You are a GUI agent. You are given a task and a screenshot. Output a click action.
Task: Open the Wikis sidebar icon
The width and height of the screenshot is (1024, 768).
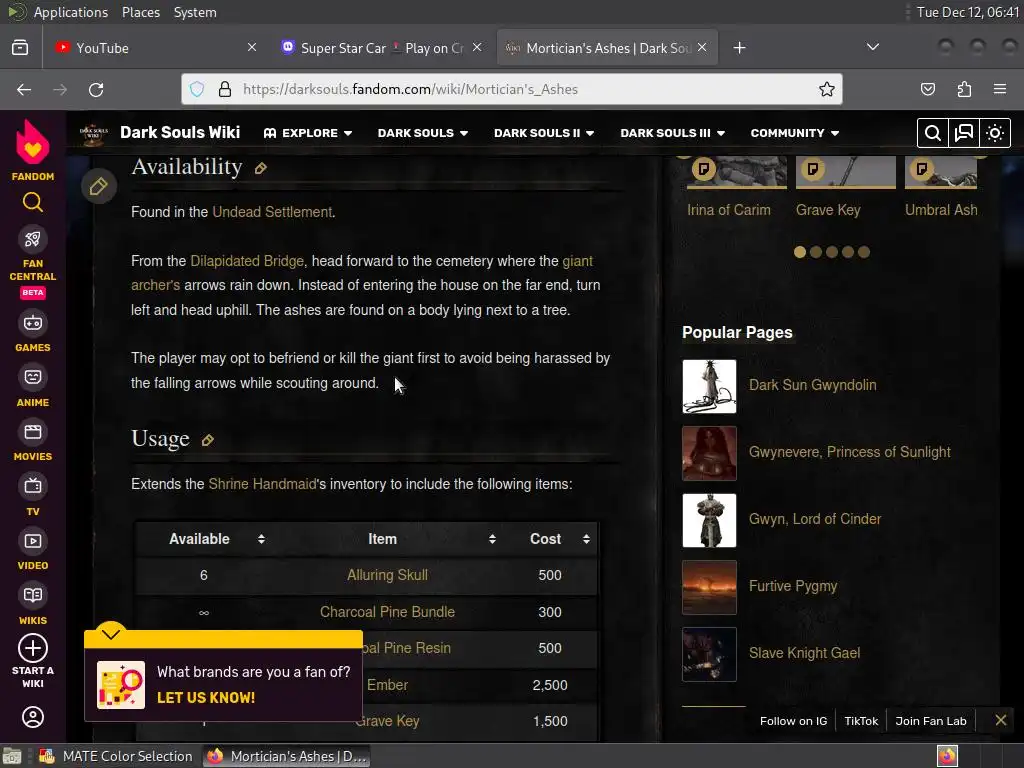click(33, 596)
